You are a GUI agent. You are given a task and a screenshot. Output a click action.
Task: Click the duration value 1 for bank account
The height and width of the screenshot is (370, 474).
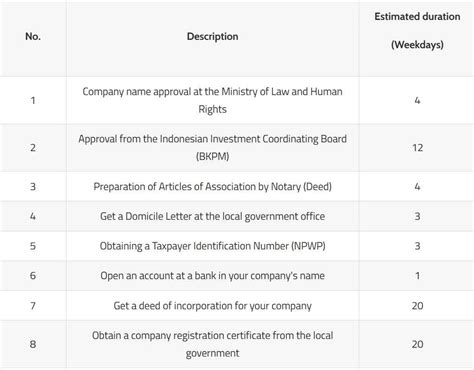click(417, 276)
